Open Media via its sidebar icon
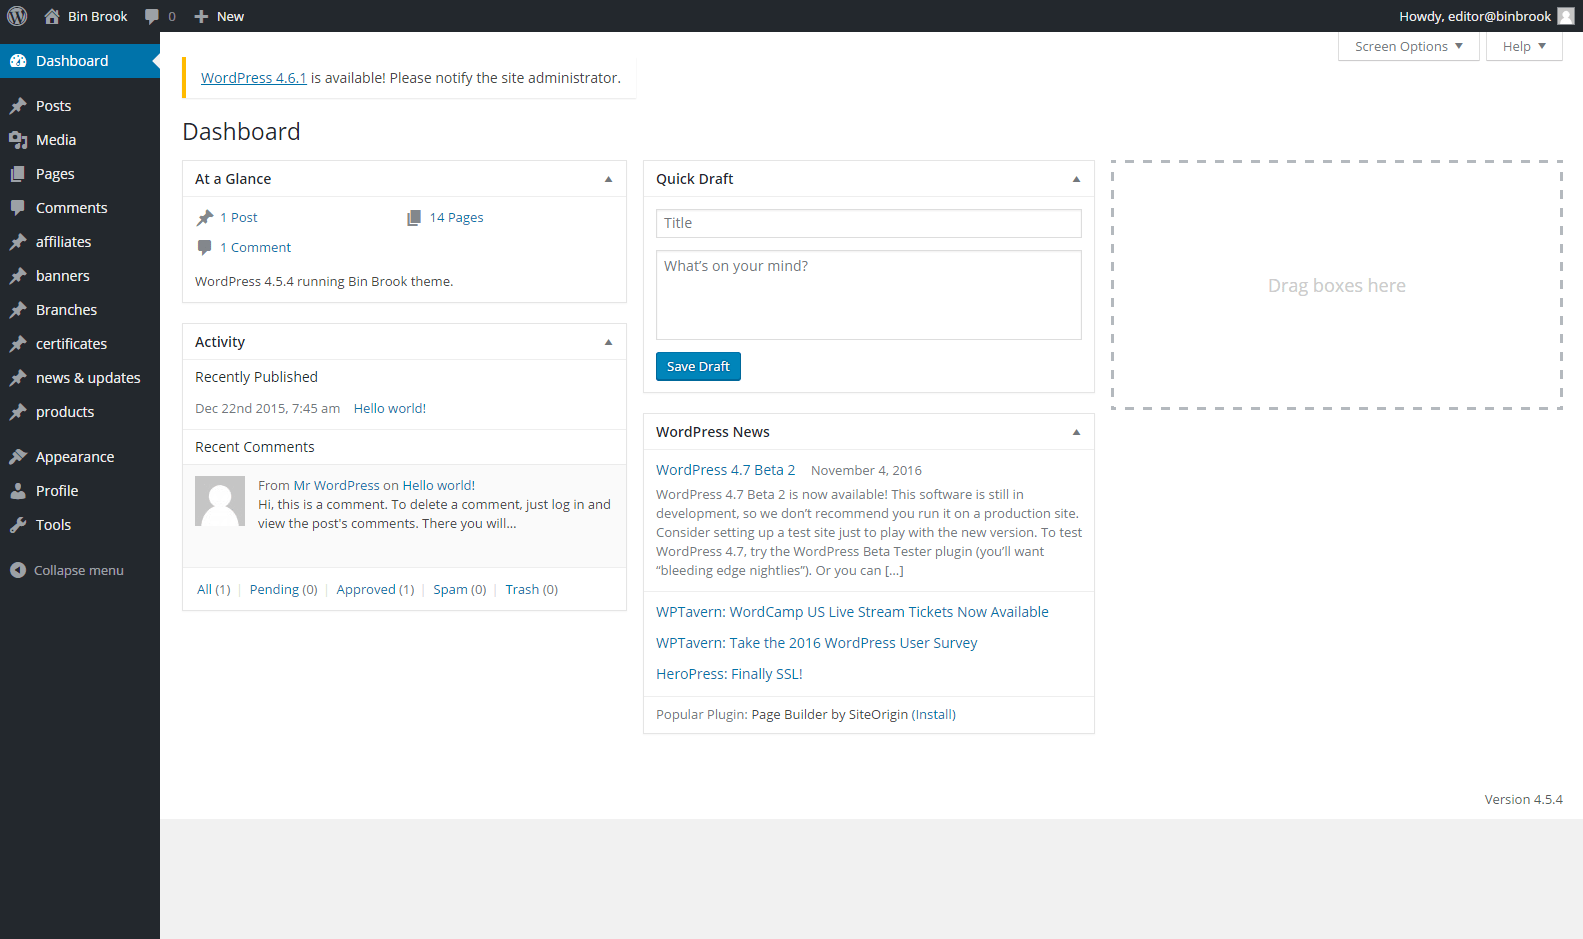 18,140
